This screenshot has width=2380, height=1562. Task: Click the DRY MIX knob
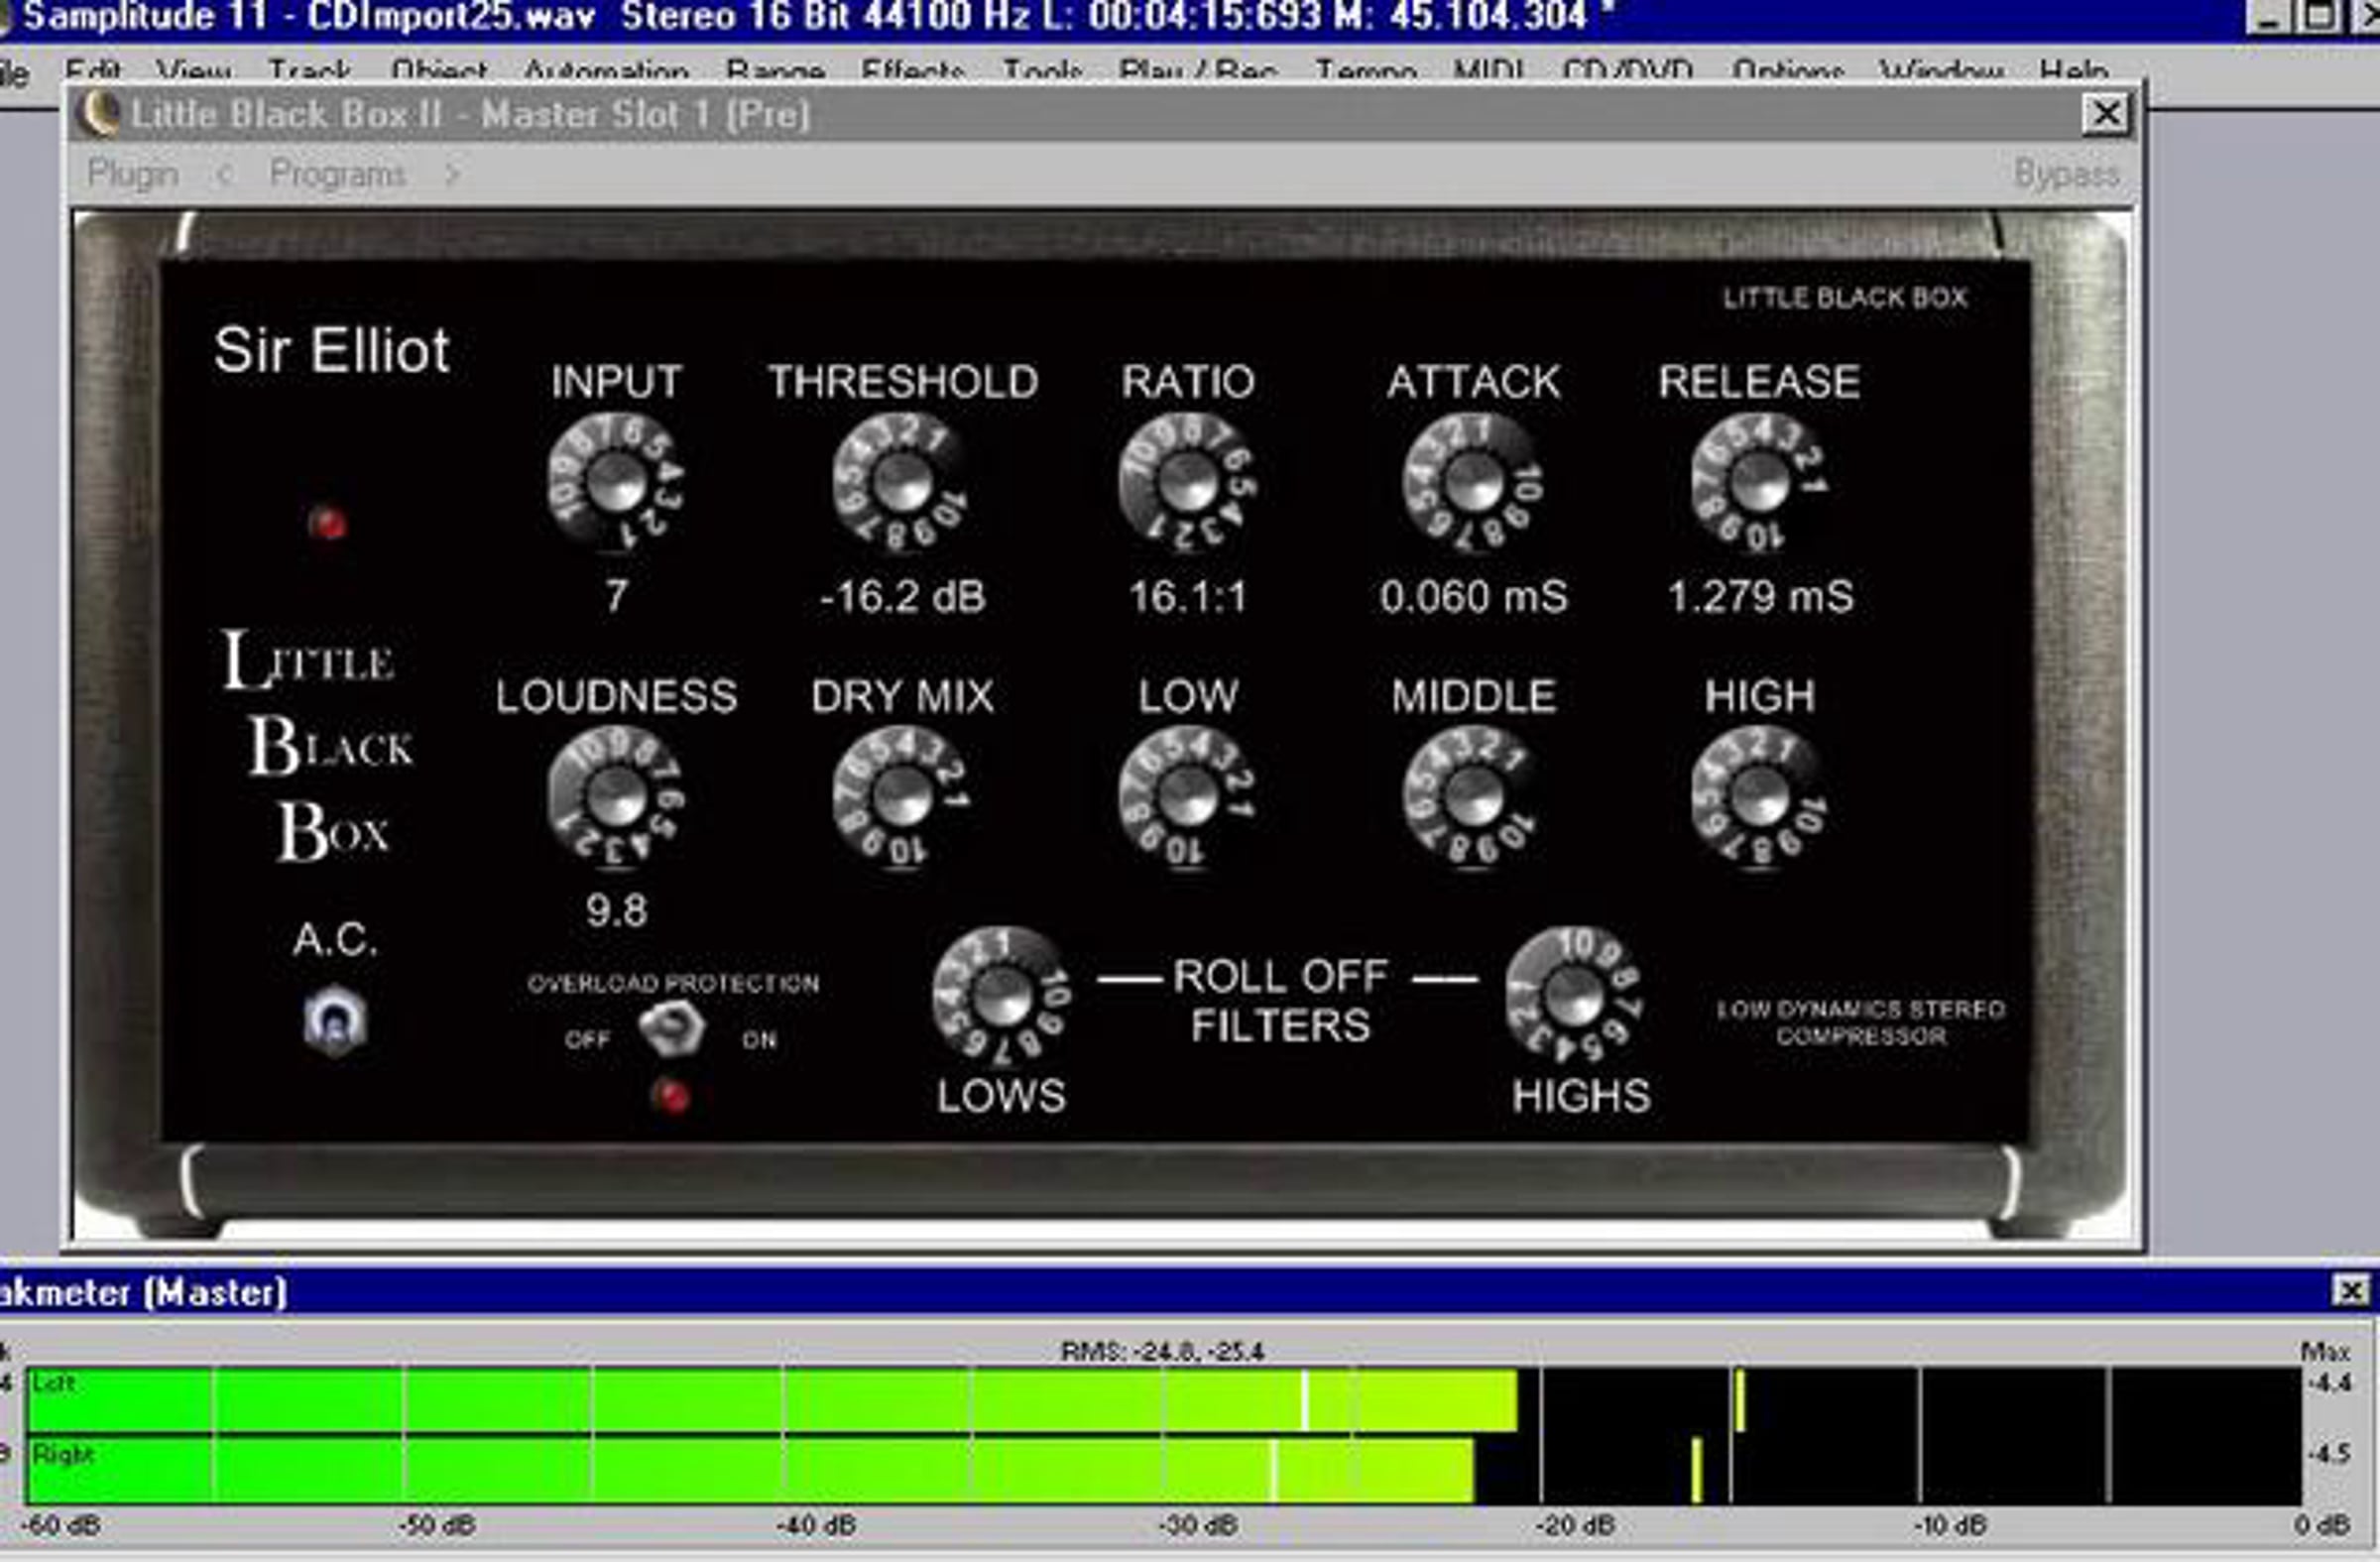pyautogui.click(x=901, y=797)
